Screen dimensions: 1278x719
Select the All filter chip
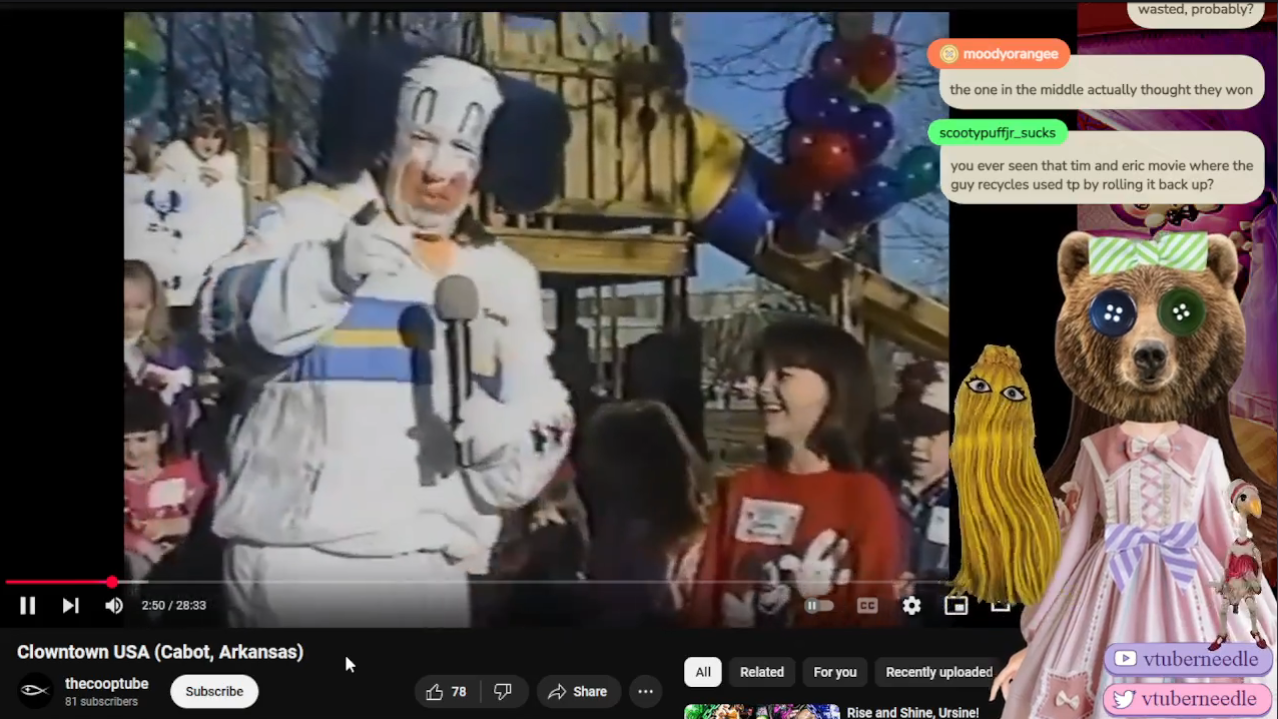pyautogui.click(x=702, y=672)
